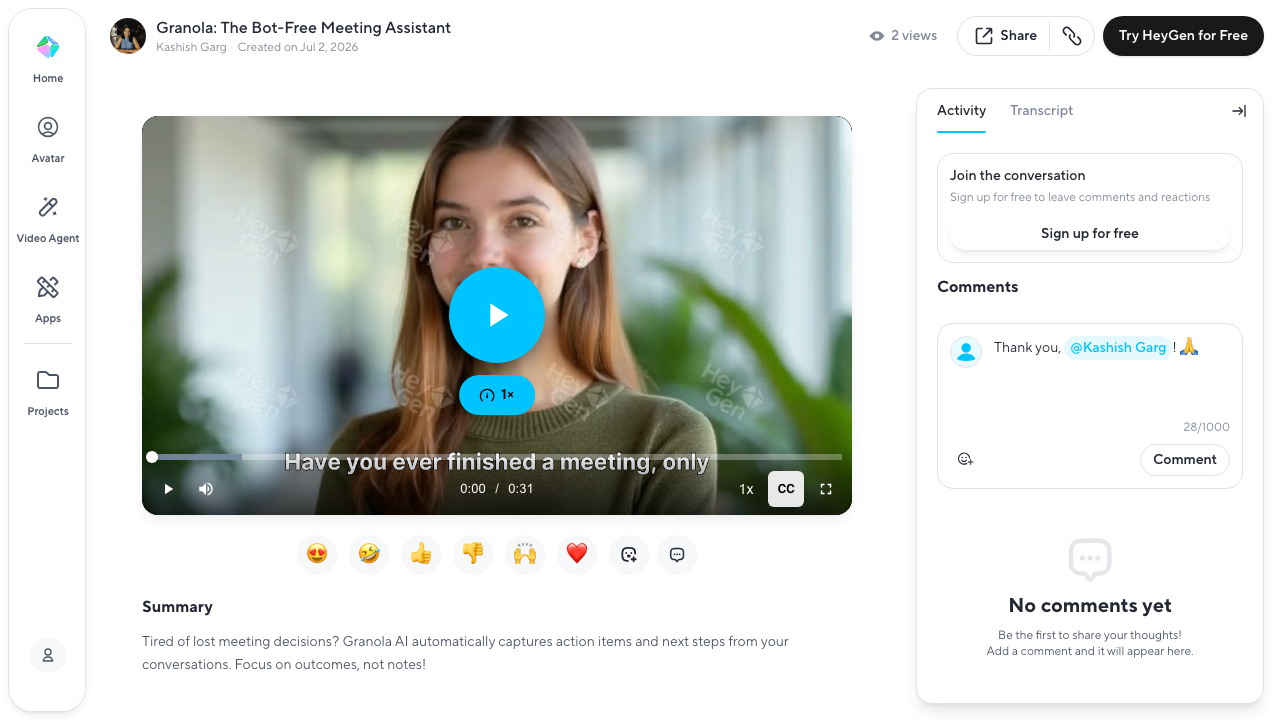1280x720 pixels.
Task: Mute the video volume
Action: [206, 489]
